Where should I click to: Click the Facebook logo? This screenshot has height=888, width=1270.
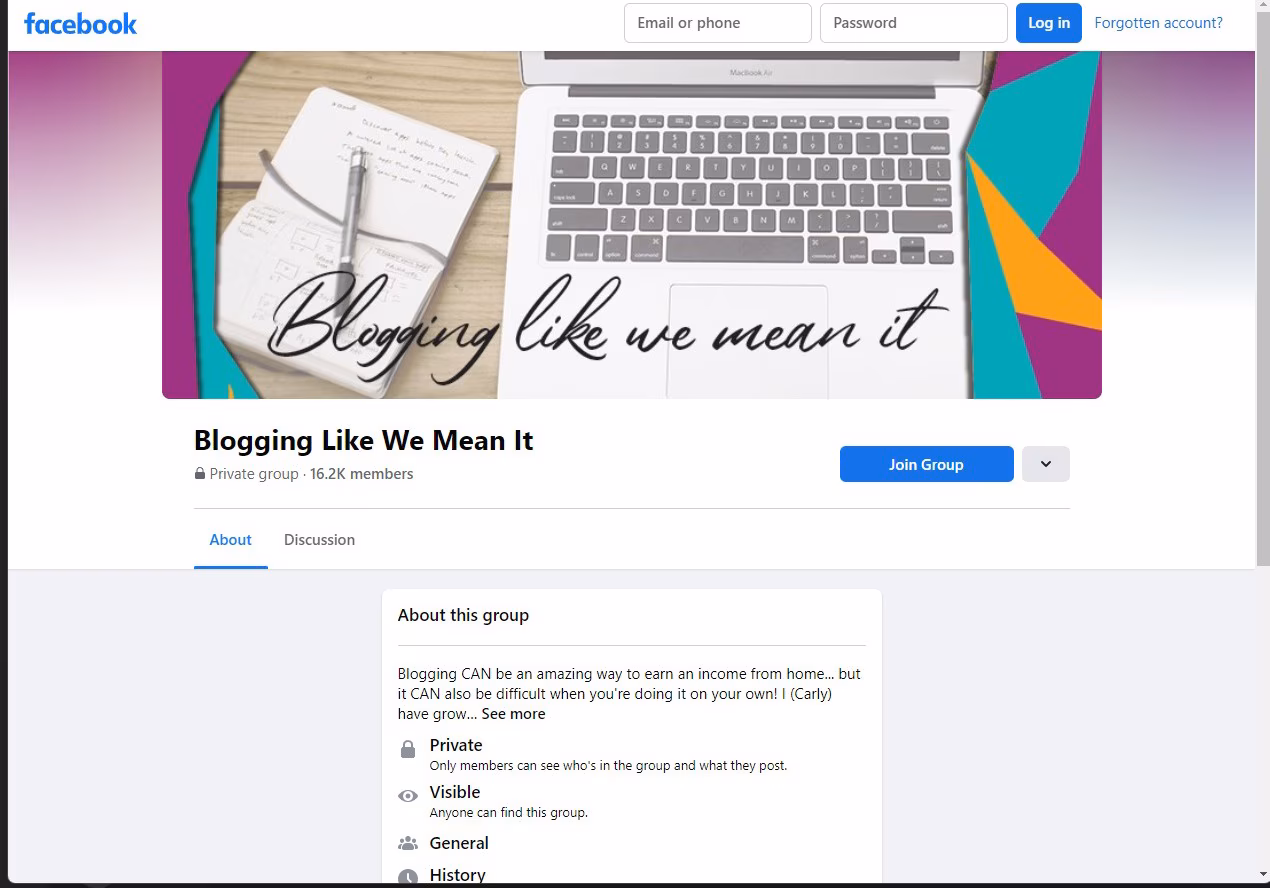(80, 24)
